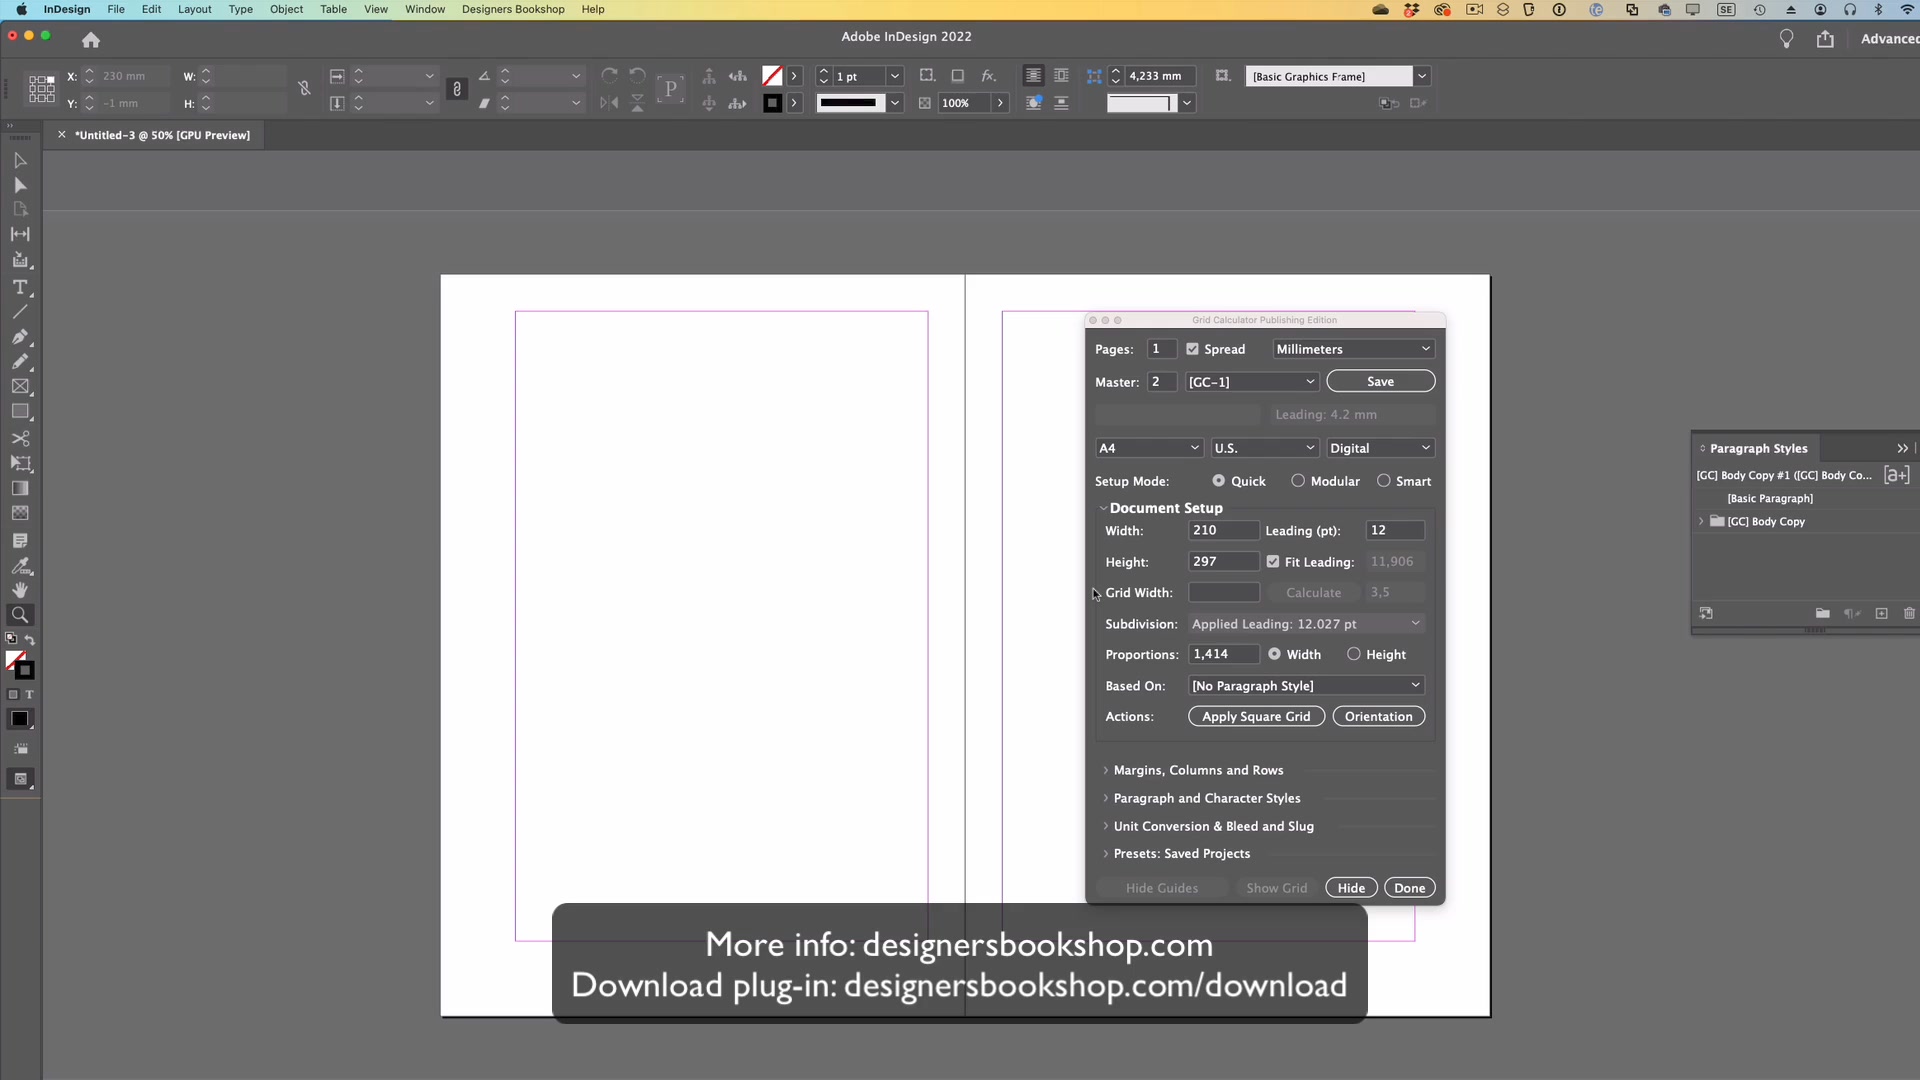Click the stroke color swatch in control bar
1920x1080 pixels.
[x=772, y=103]
